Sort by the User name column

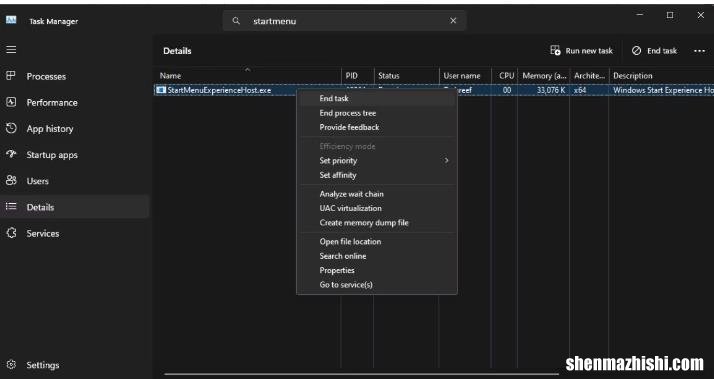[465, 76]
